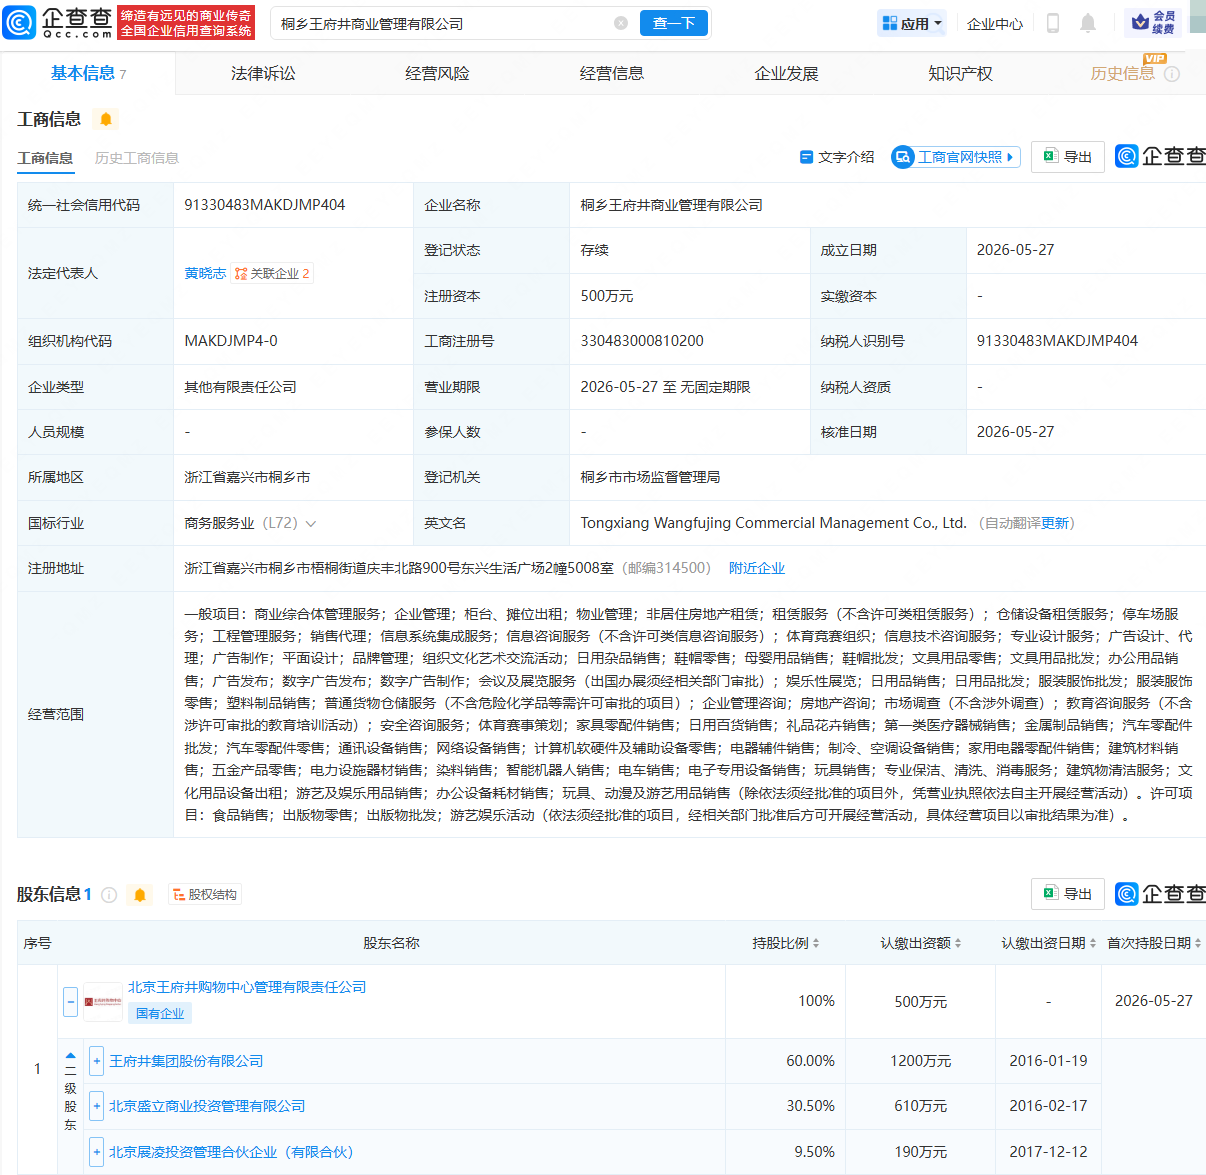Select 工商信息 sub-tab

click(x=45, y=158)
